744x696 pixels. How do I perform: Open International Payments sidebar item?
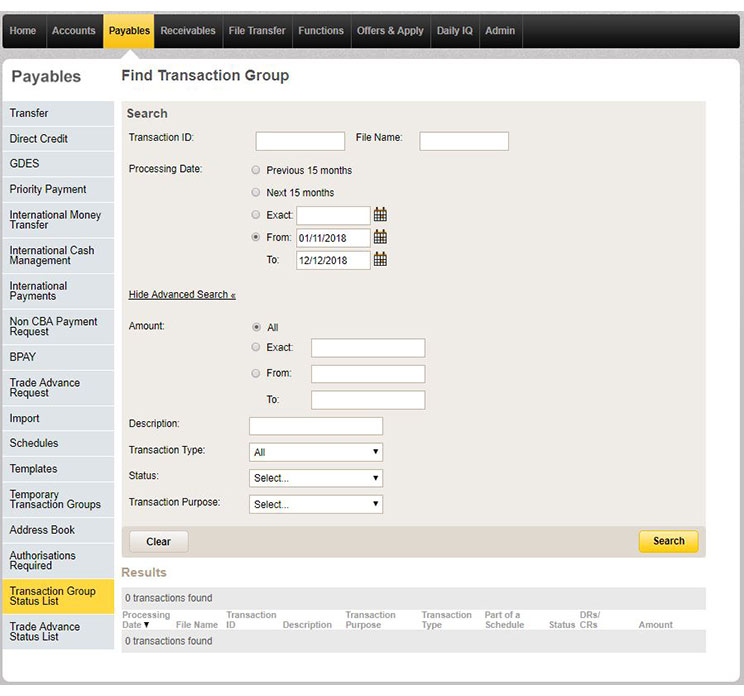(x=58, y=291)
